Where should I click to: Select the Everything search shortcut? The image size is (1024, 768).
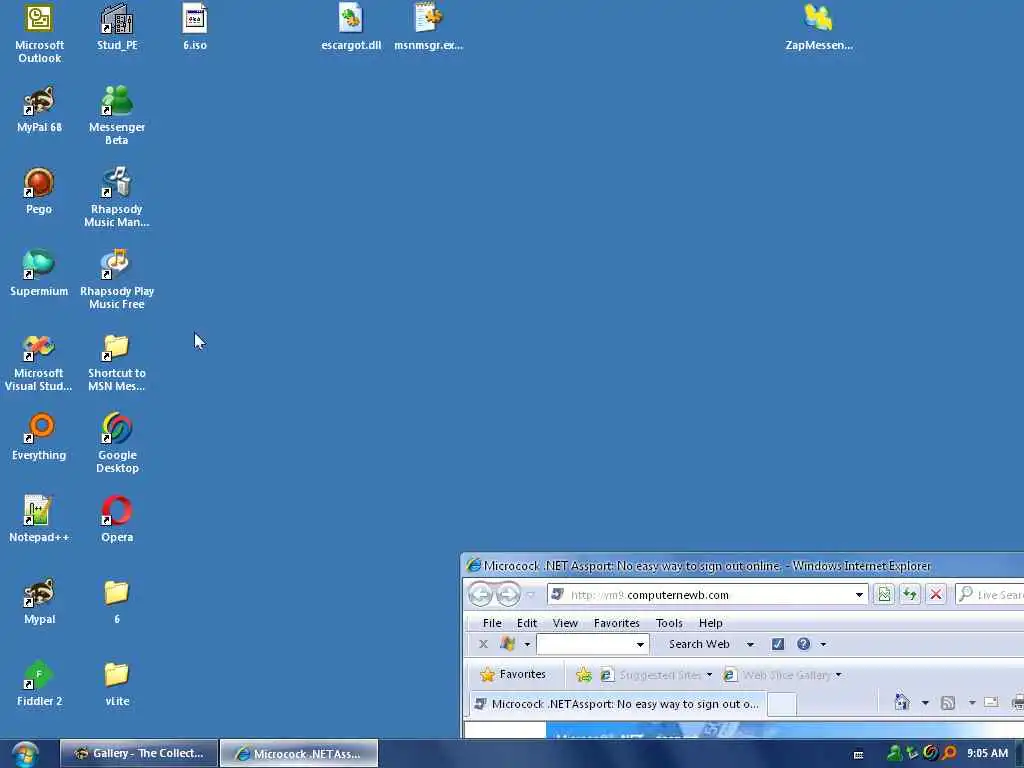pos(39,438)
